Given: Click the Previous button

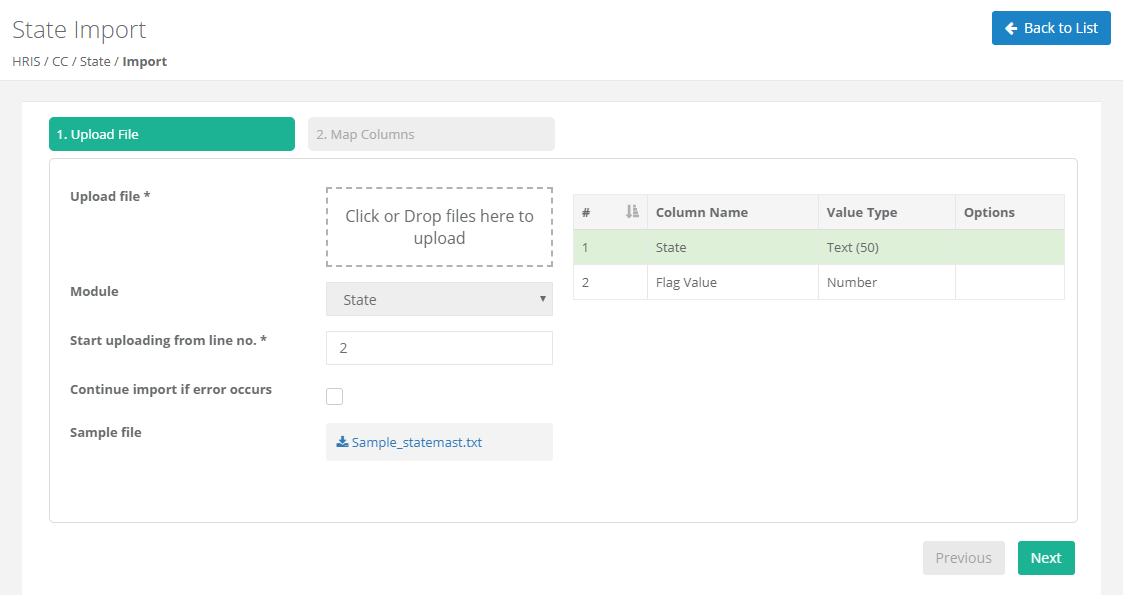Looking at the screenshot, I should pyautogui.click(x=963, y=558).
